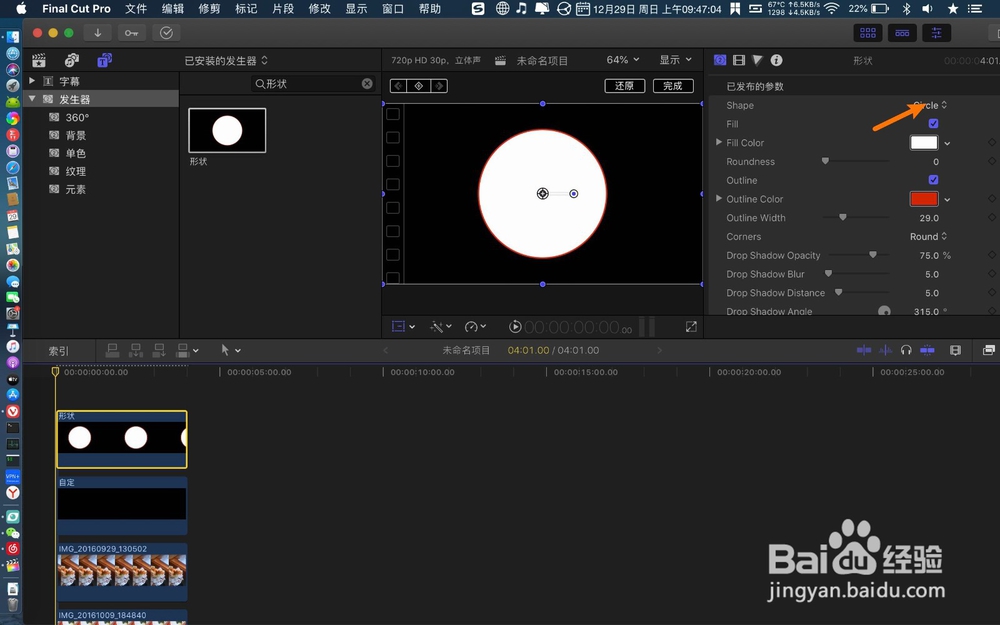Open the retime speedometer dropdown

point(475,327)
